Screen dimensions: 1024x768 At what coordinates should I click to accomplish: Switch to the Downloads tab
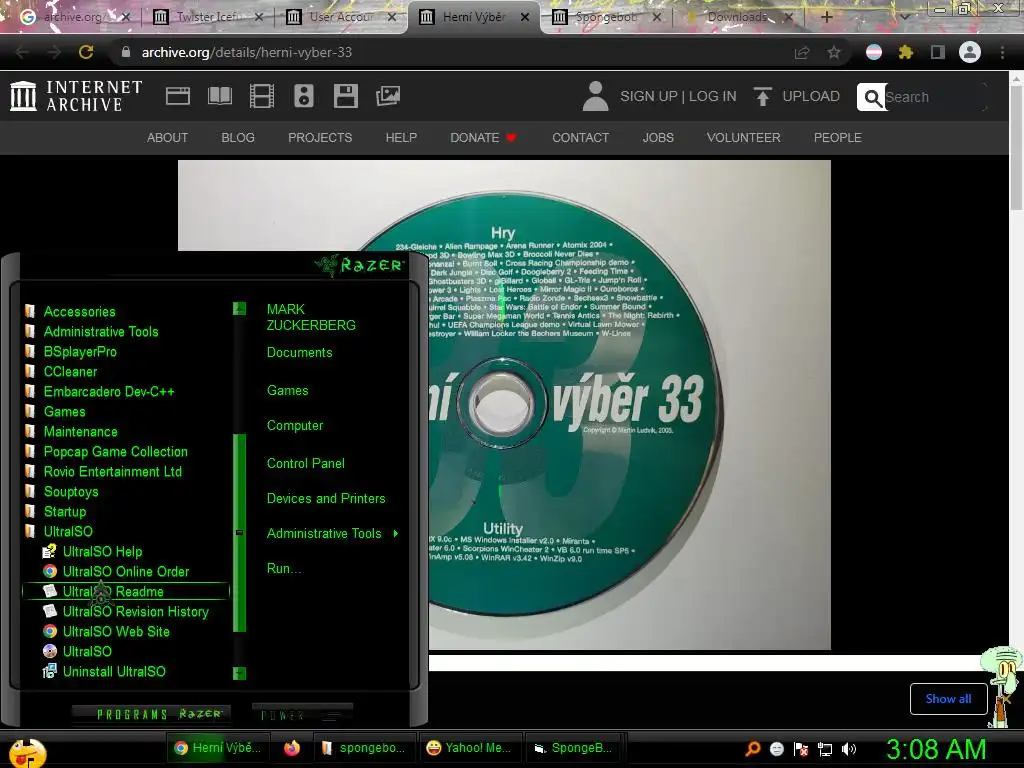point(739,17)
